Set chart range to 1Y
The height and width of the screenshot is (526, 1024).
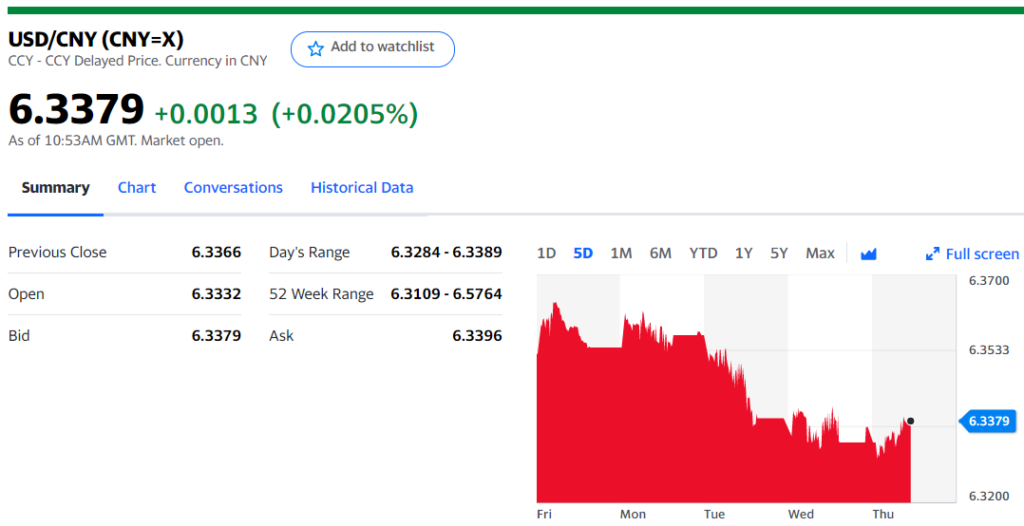[744, 253]
